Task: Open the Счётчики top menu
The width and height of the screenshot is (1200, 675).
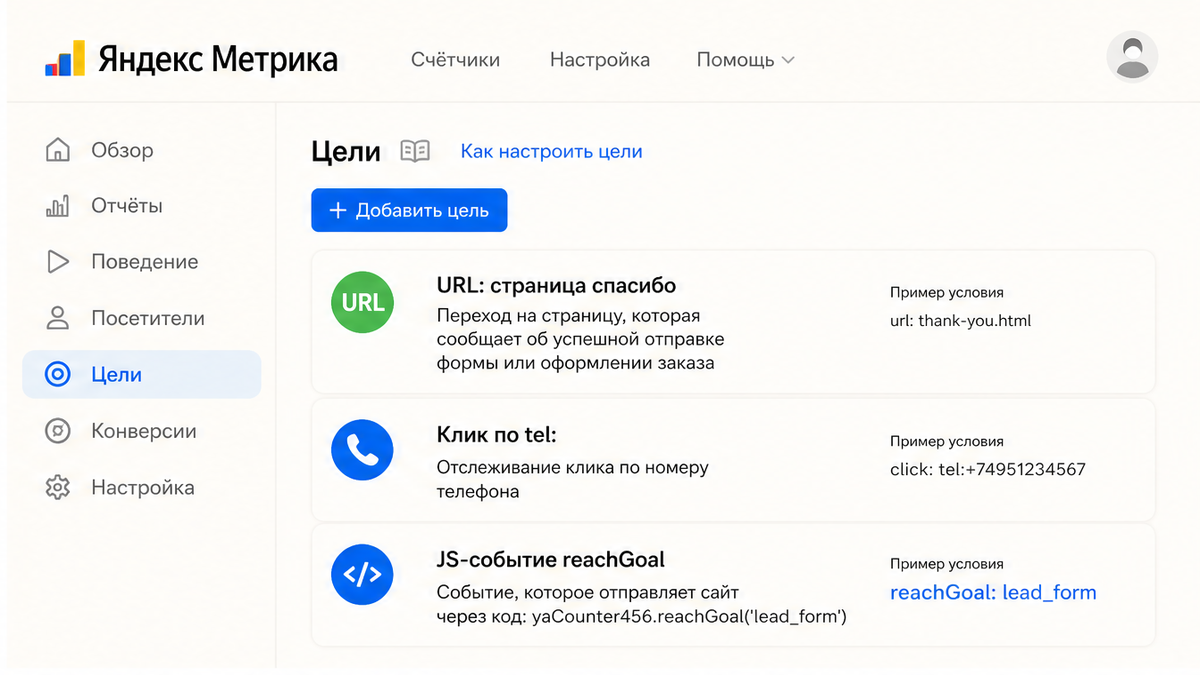Action: pyautogui.click(x=455, y=60)
